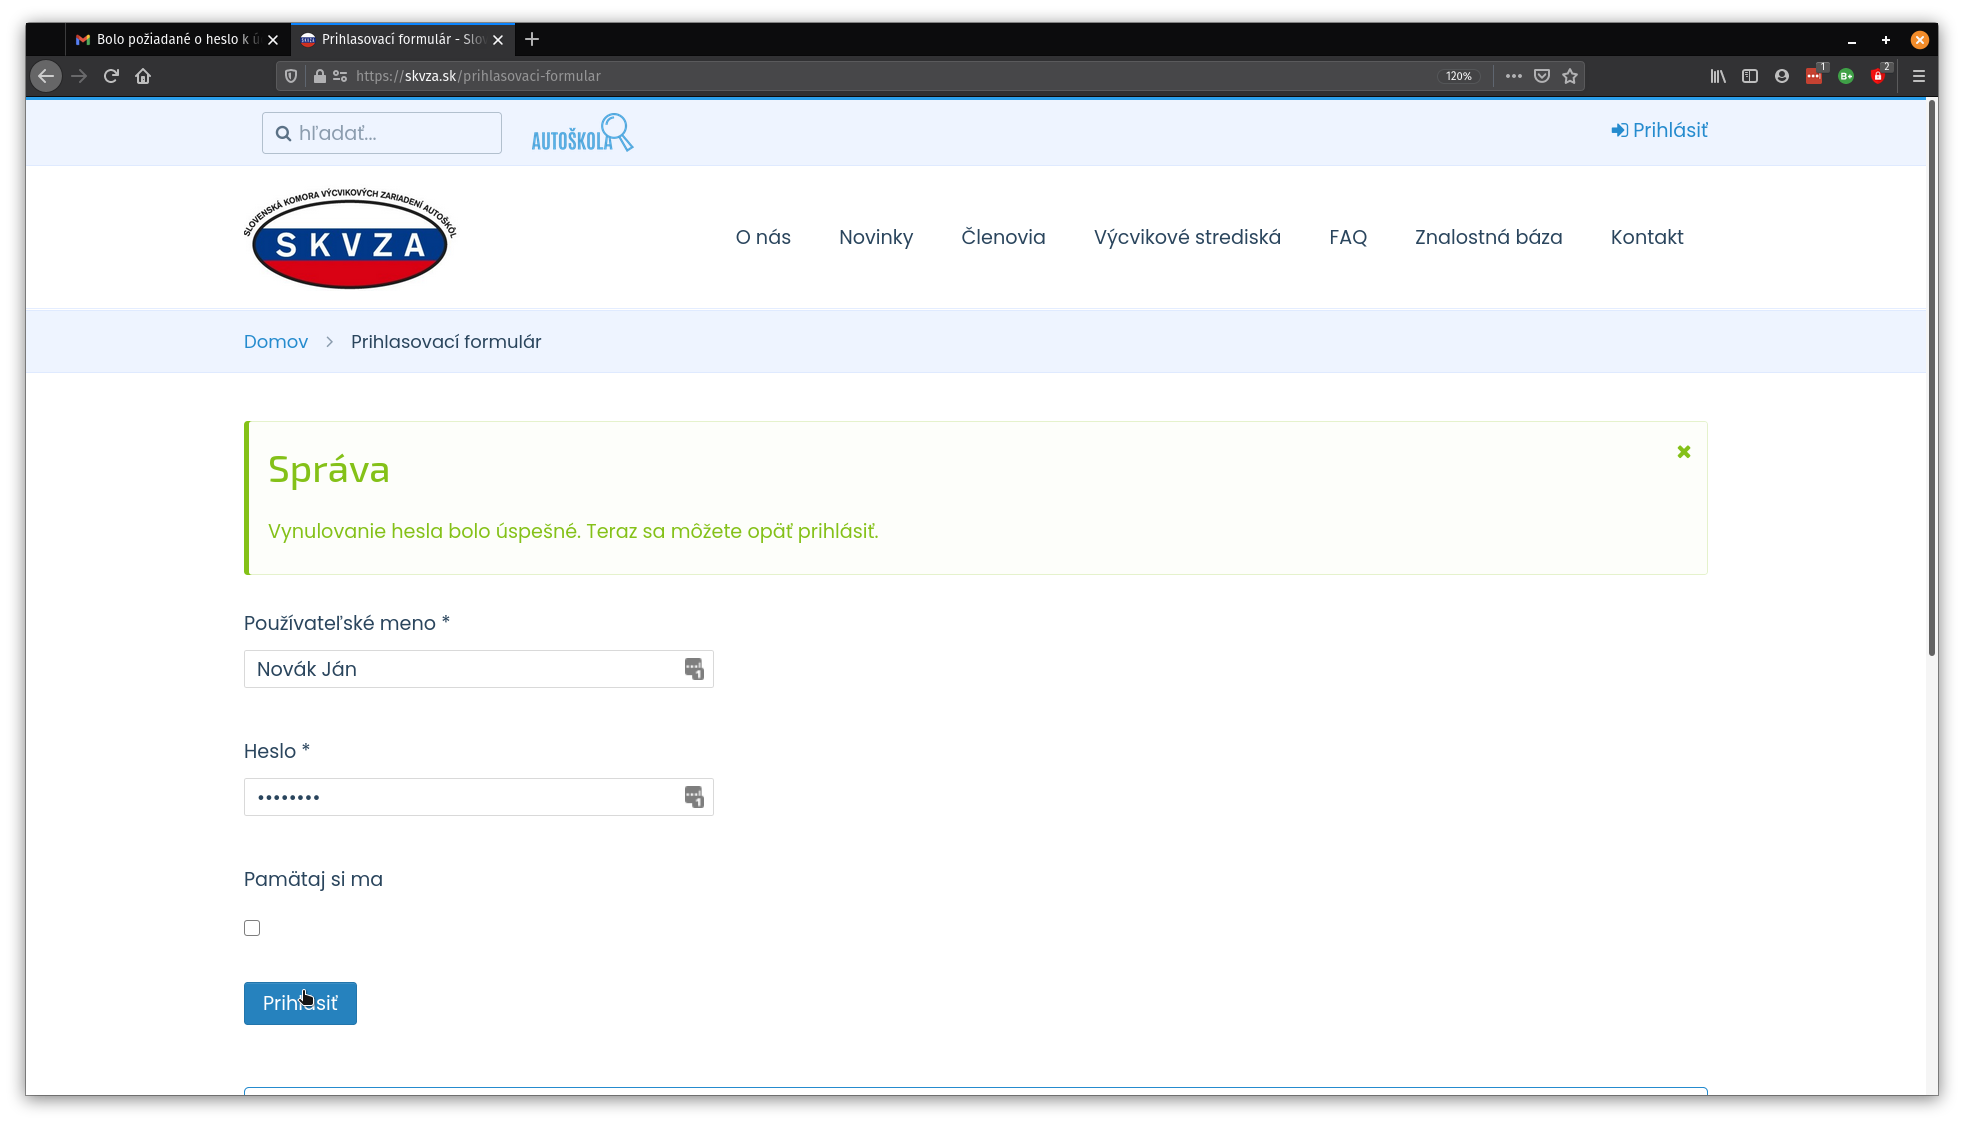Switch to the Gmail password reset tab
Screen dimensions: 1964x1124
click(170, 39)
